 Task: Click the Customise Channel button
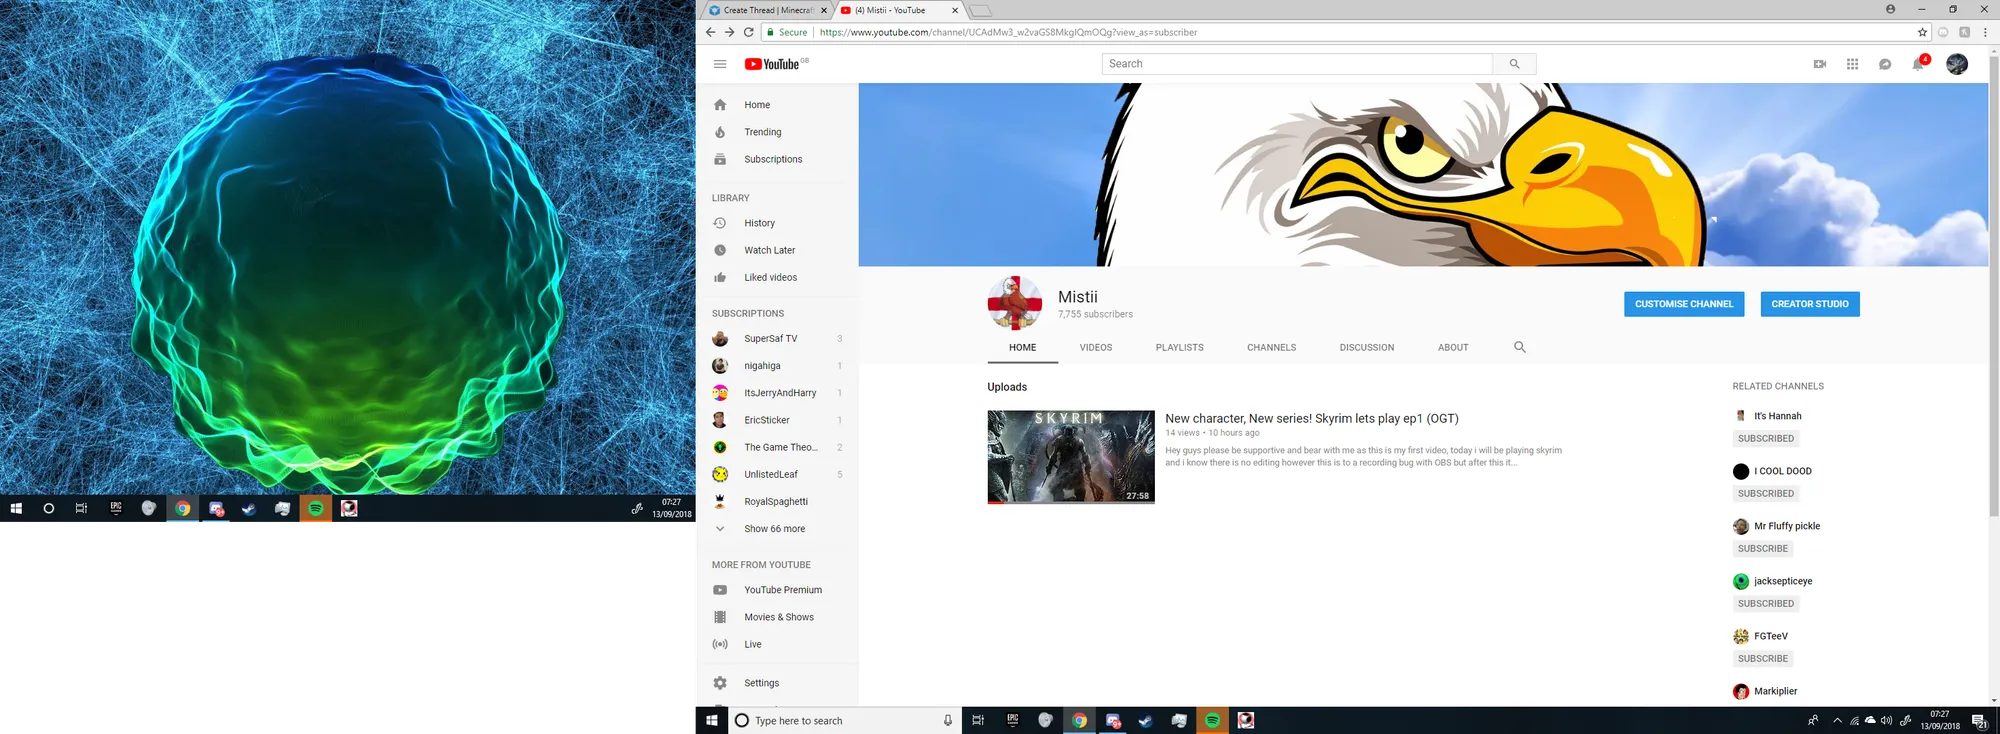[x=1683, y=304]
